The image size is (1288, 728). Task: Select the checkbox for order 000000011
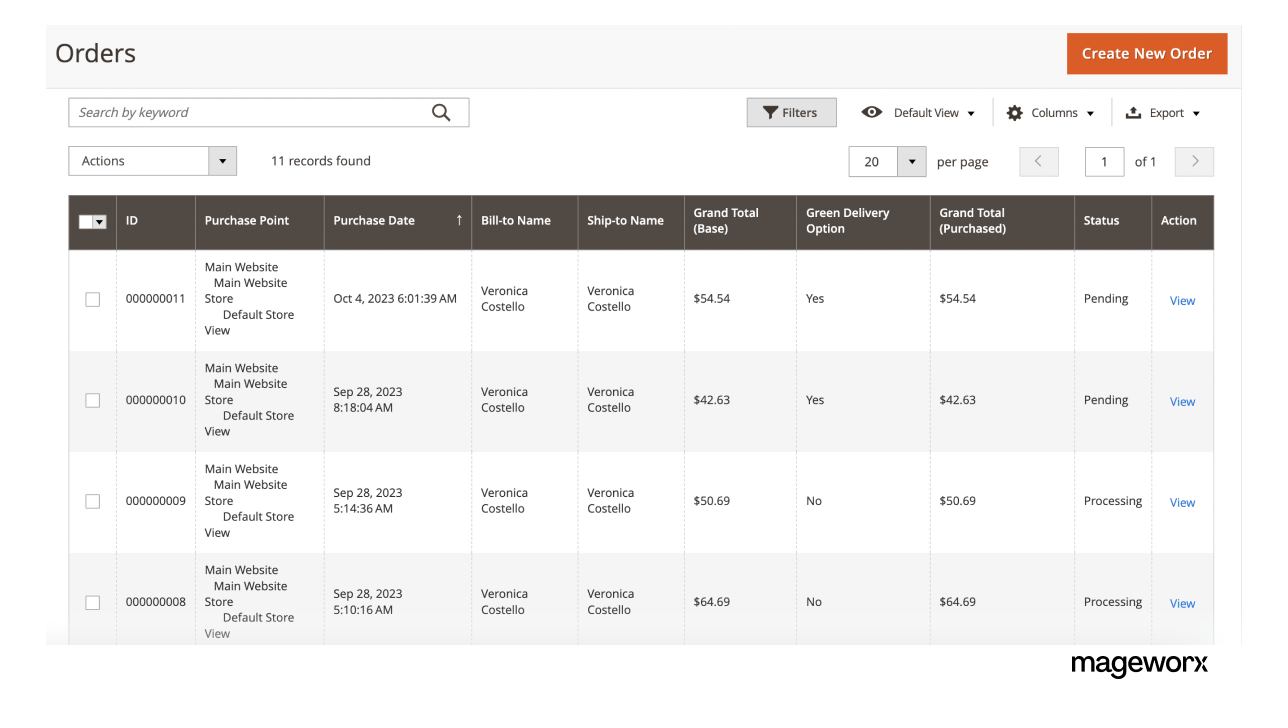92,298
